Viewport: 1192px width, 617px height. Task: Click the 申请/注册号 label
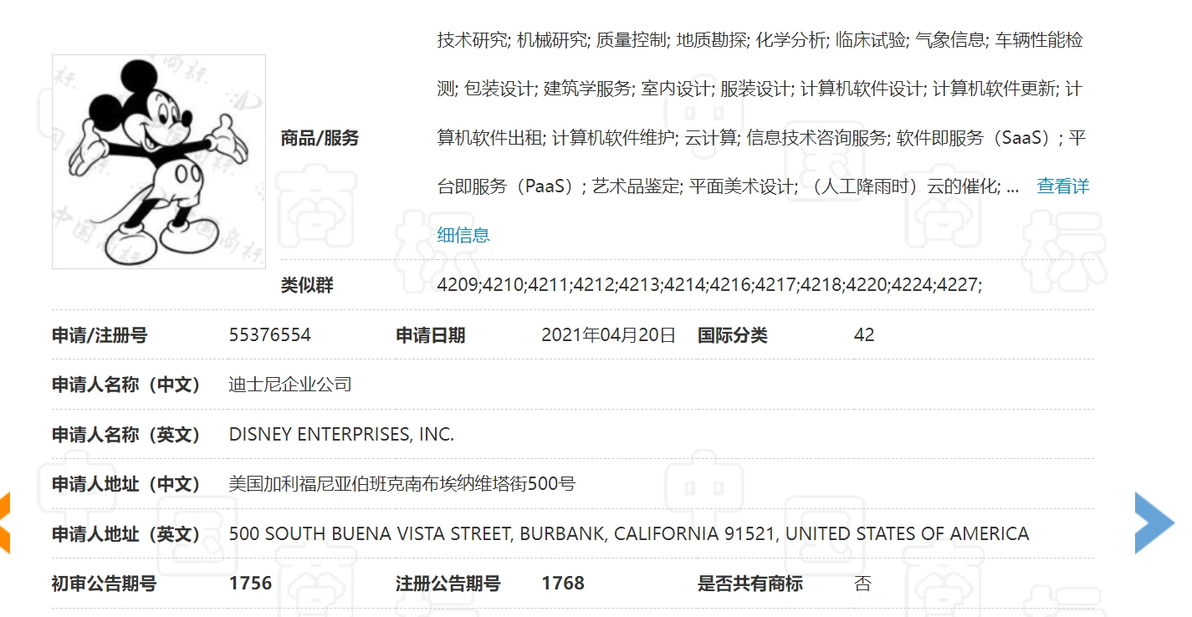click(x=100, y=335)
